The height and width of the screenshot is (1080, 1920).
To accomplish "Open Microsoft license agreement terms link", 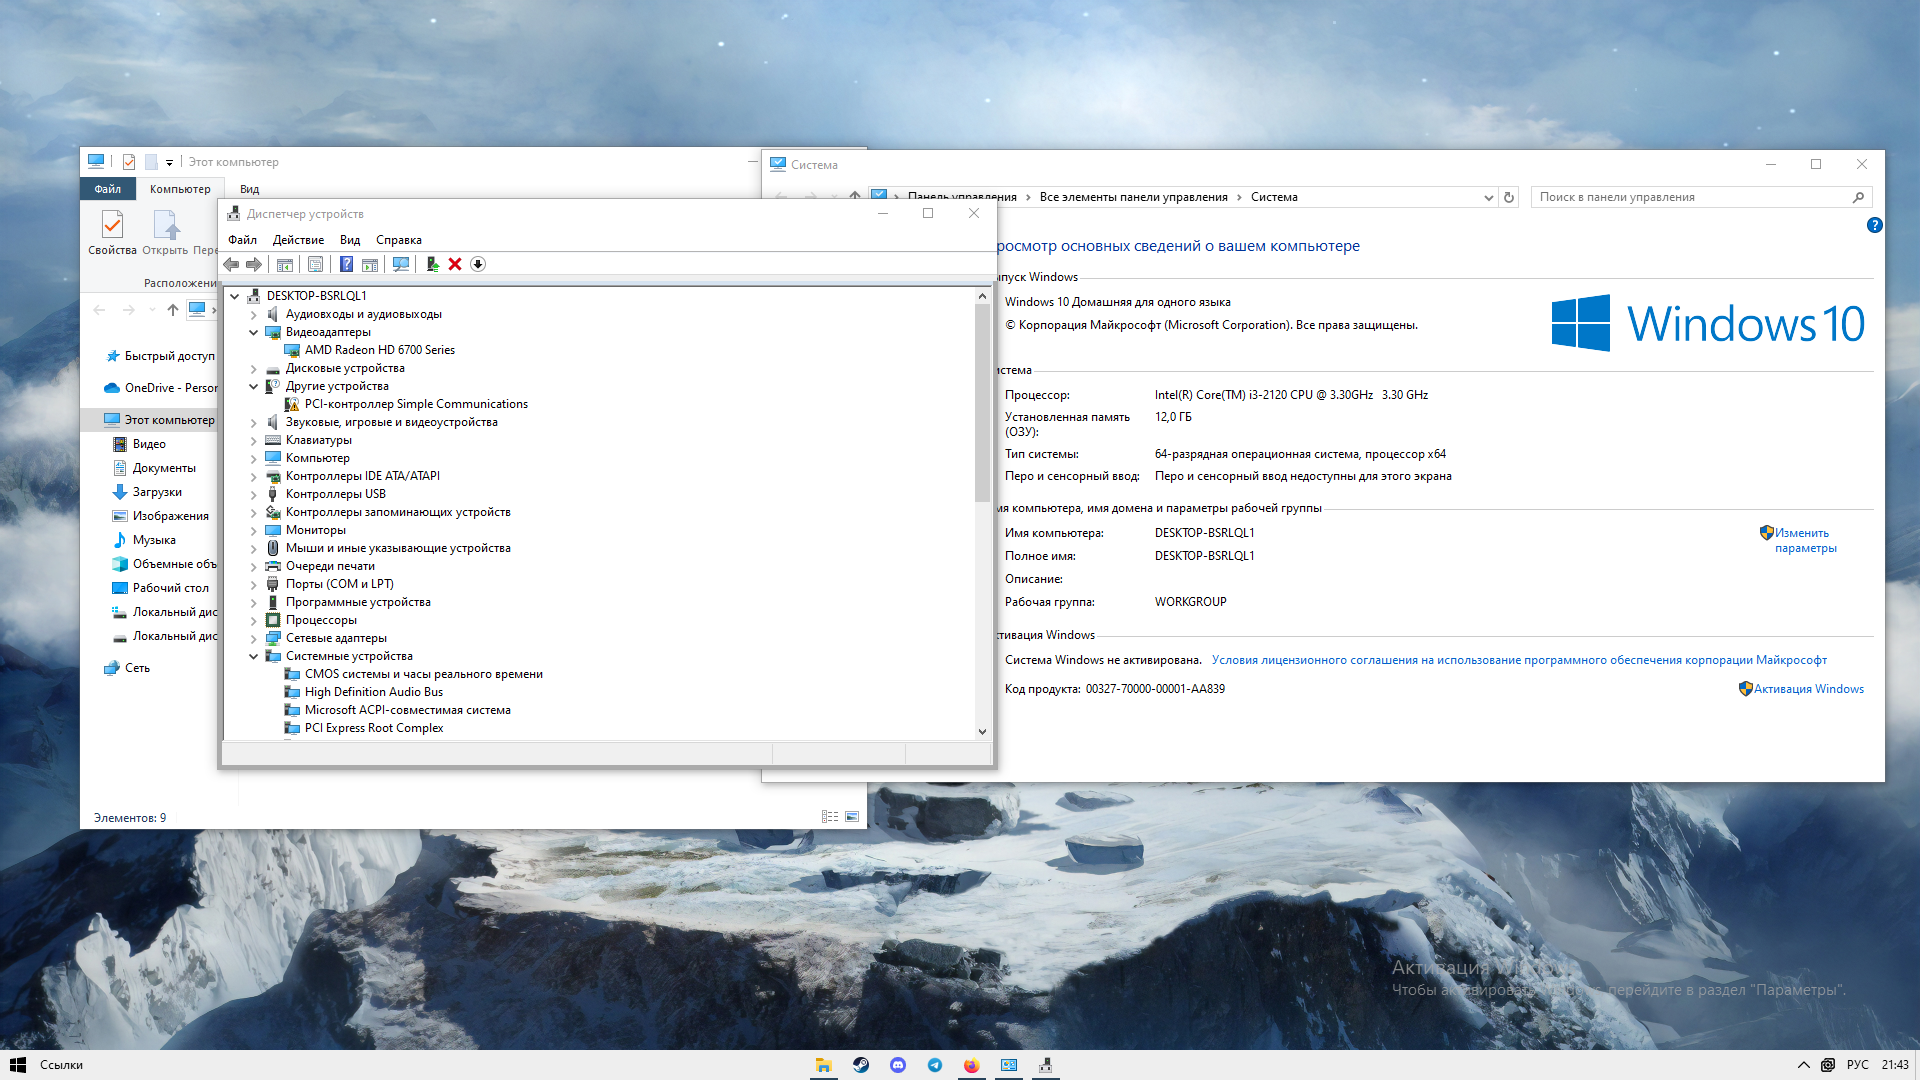I will (1519, 660).
